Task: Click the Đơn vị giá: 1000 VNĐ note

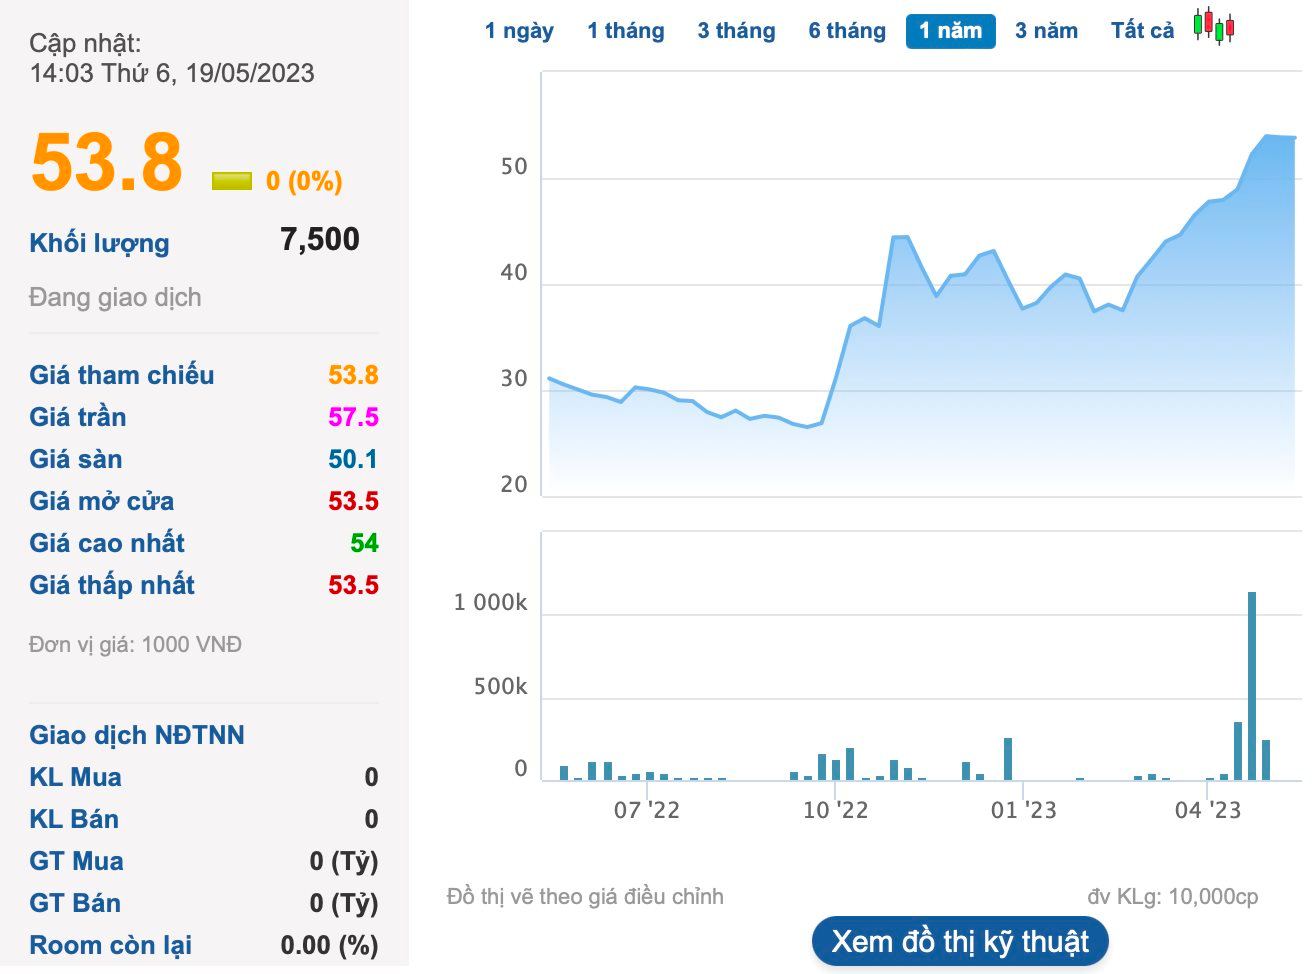Action: click(x=135, y=645)
